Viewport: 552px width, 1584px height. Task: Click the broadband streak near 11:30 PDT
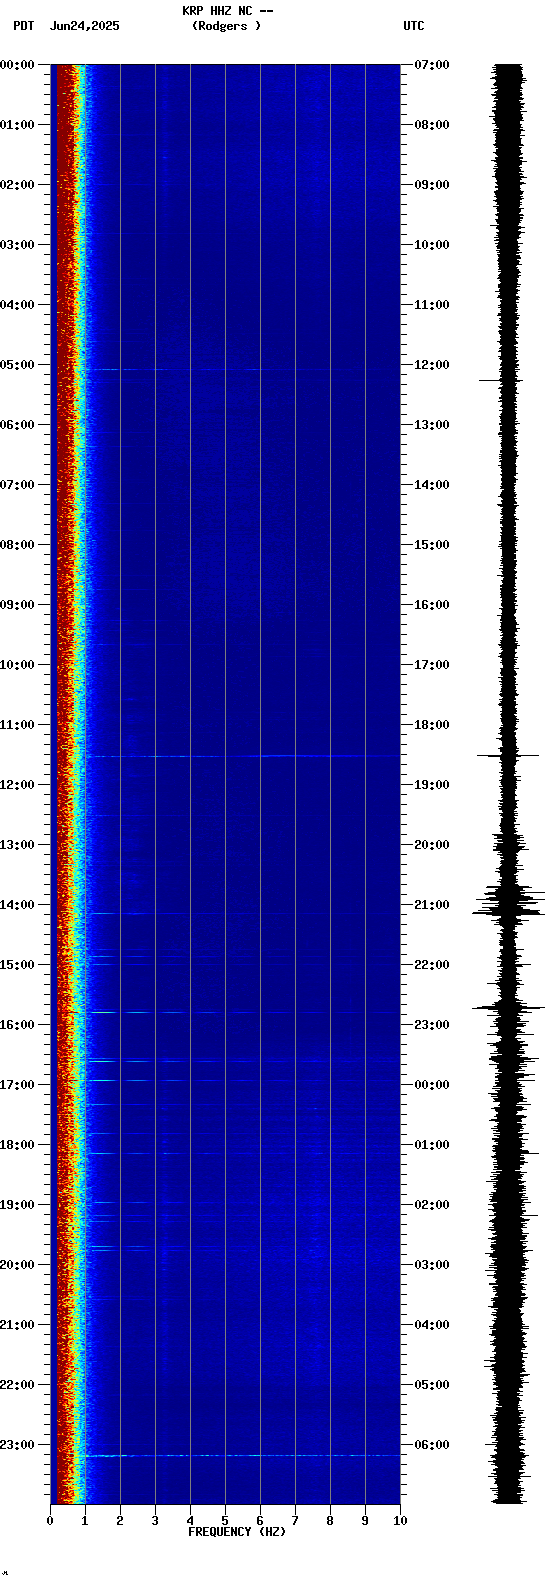[240, 756]
